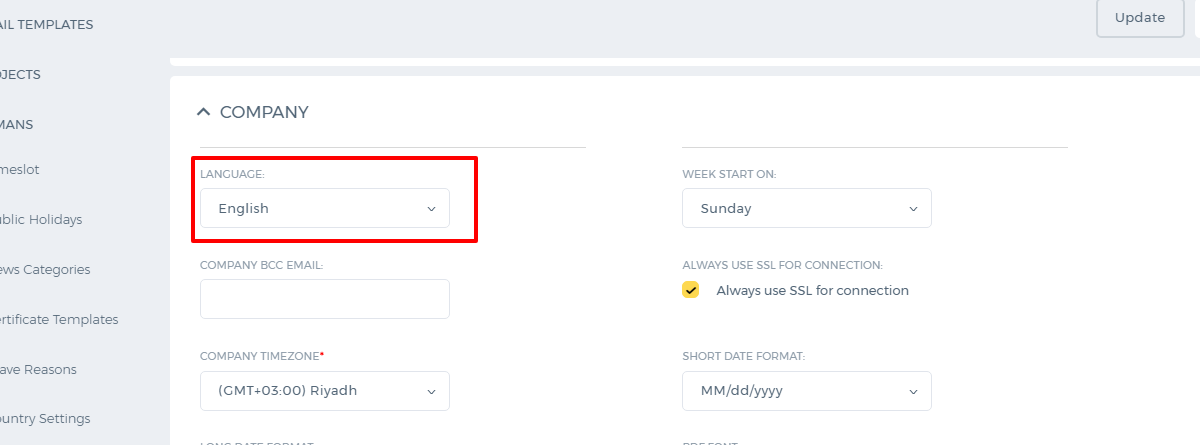Click the Update button
The height and width of the screenshot is (445, 1200).
pyautogui.click(x=1140, y=18)
